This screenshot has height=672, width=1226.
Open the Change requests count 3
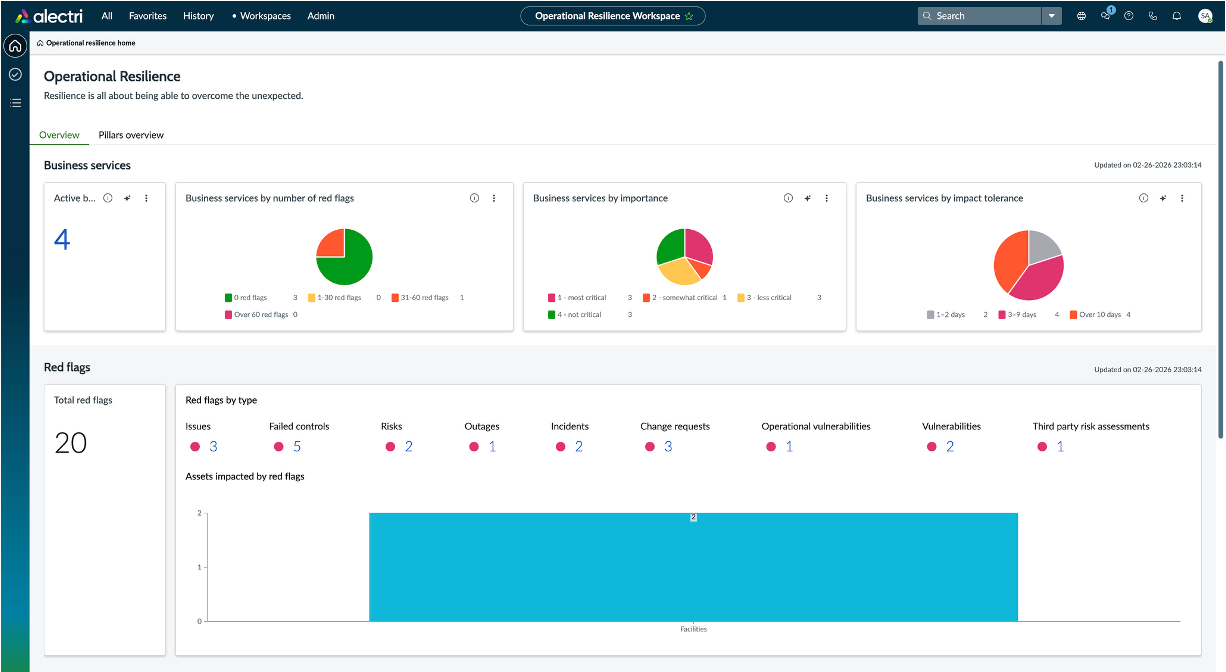[668, 447]
